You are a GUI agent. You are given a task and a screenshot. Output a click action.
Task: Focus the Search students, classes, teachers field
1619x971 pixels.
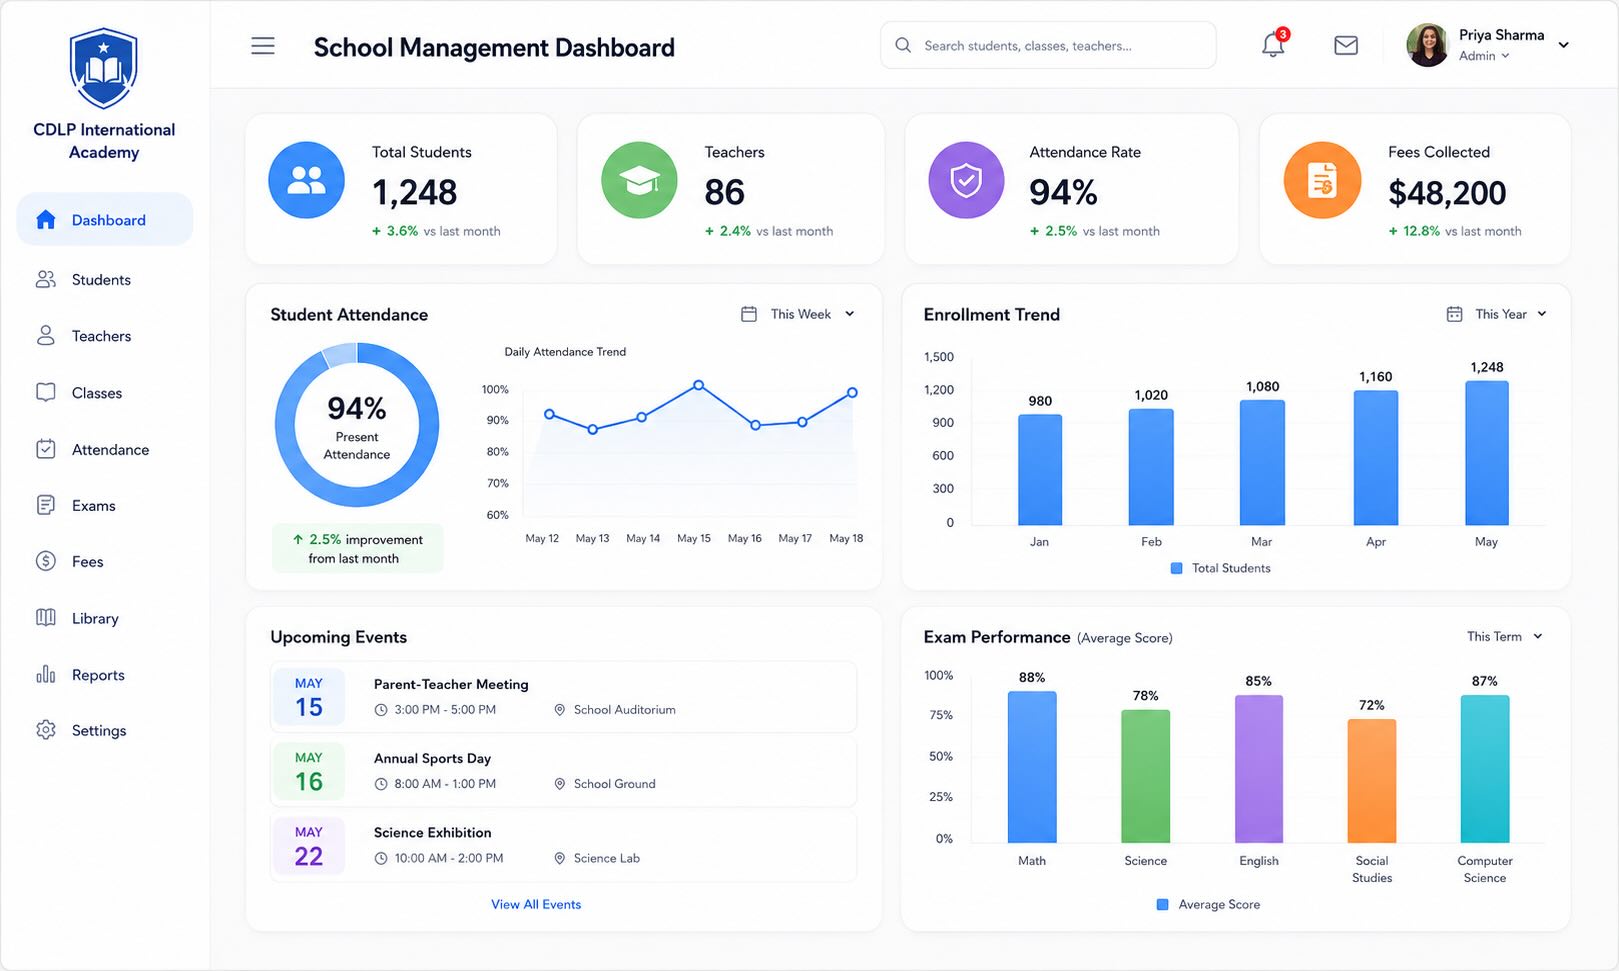click(x=1048, y=45)
